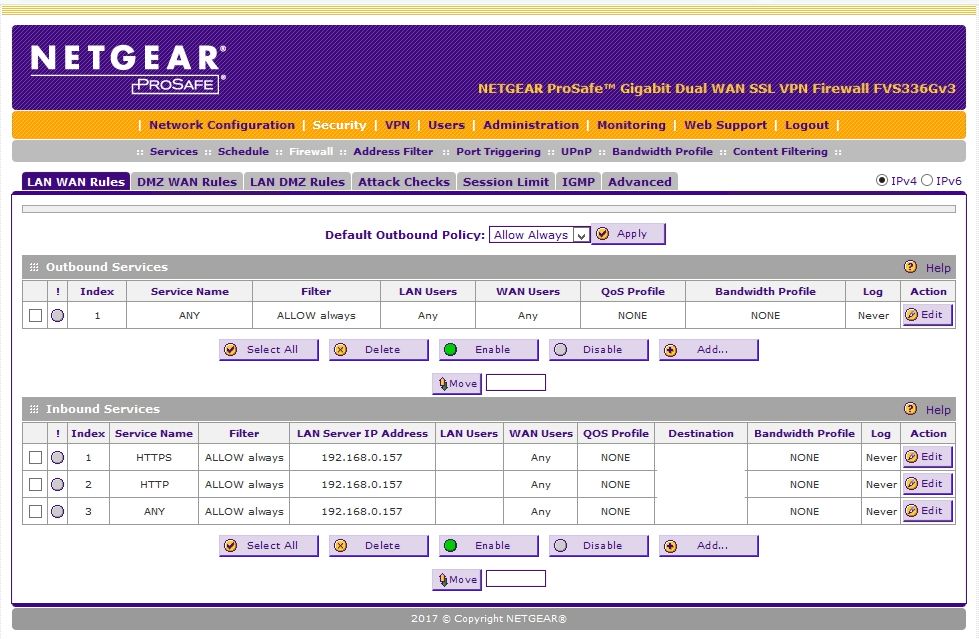The image size is (979, 639).
Task: Select All outbound services
Action: coord(268,350)
